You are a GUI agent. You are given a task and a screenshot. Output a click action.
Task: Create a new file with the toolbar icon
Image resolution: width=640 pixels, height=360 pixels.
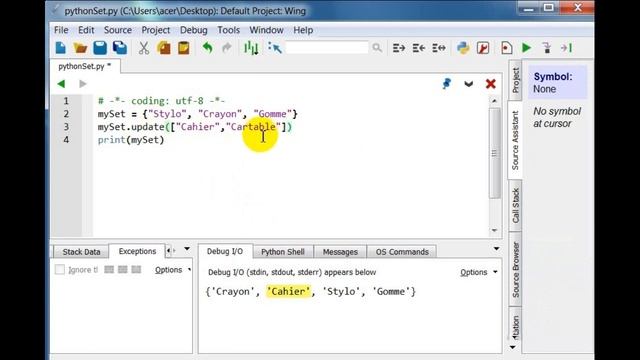(x=60, y=48)
